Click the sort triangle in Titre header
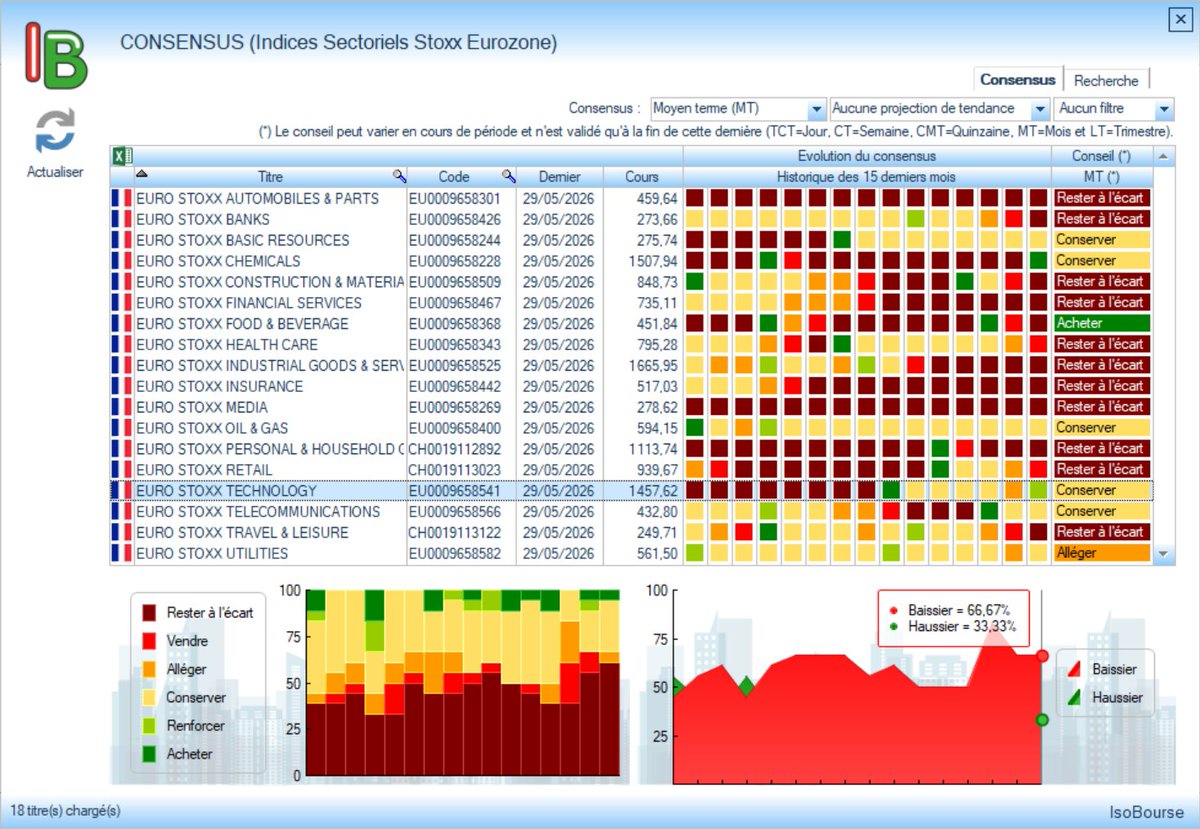 click(141, 174)
